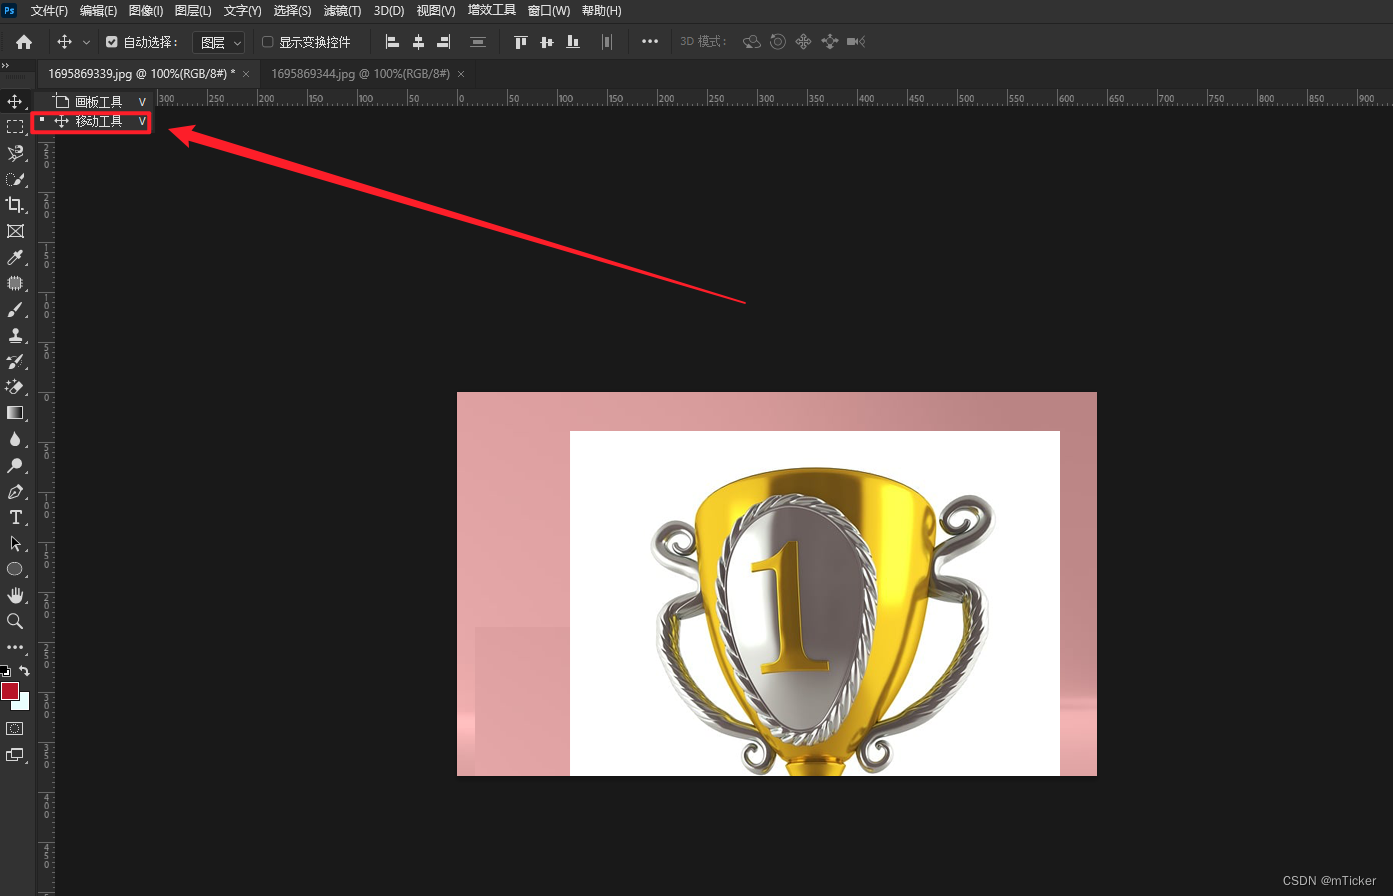Open the 视图(V) menu
Viewport: 1393px width, 896px height.
click(436, 11)
